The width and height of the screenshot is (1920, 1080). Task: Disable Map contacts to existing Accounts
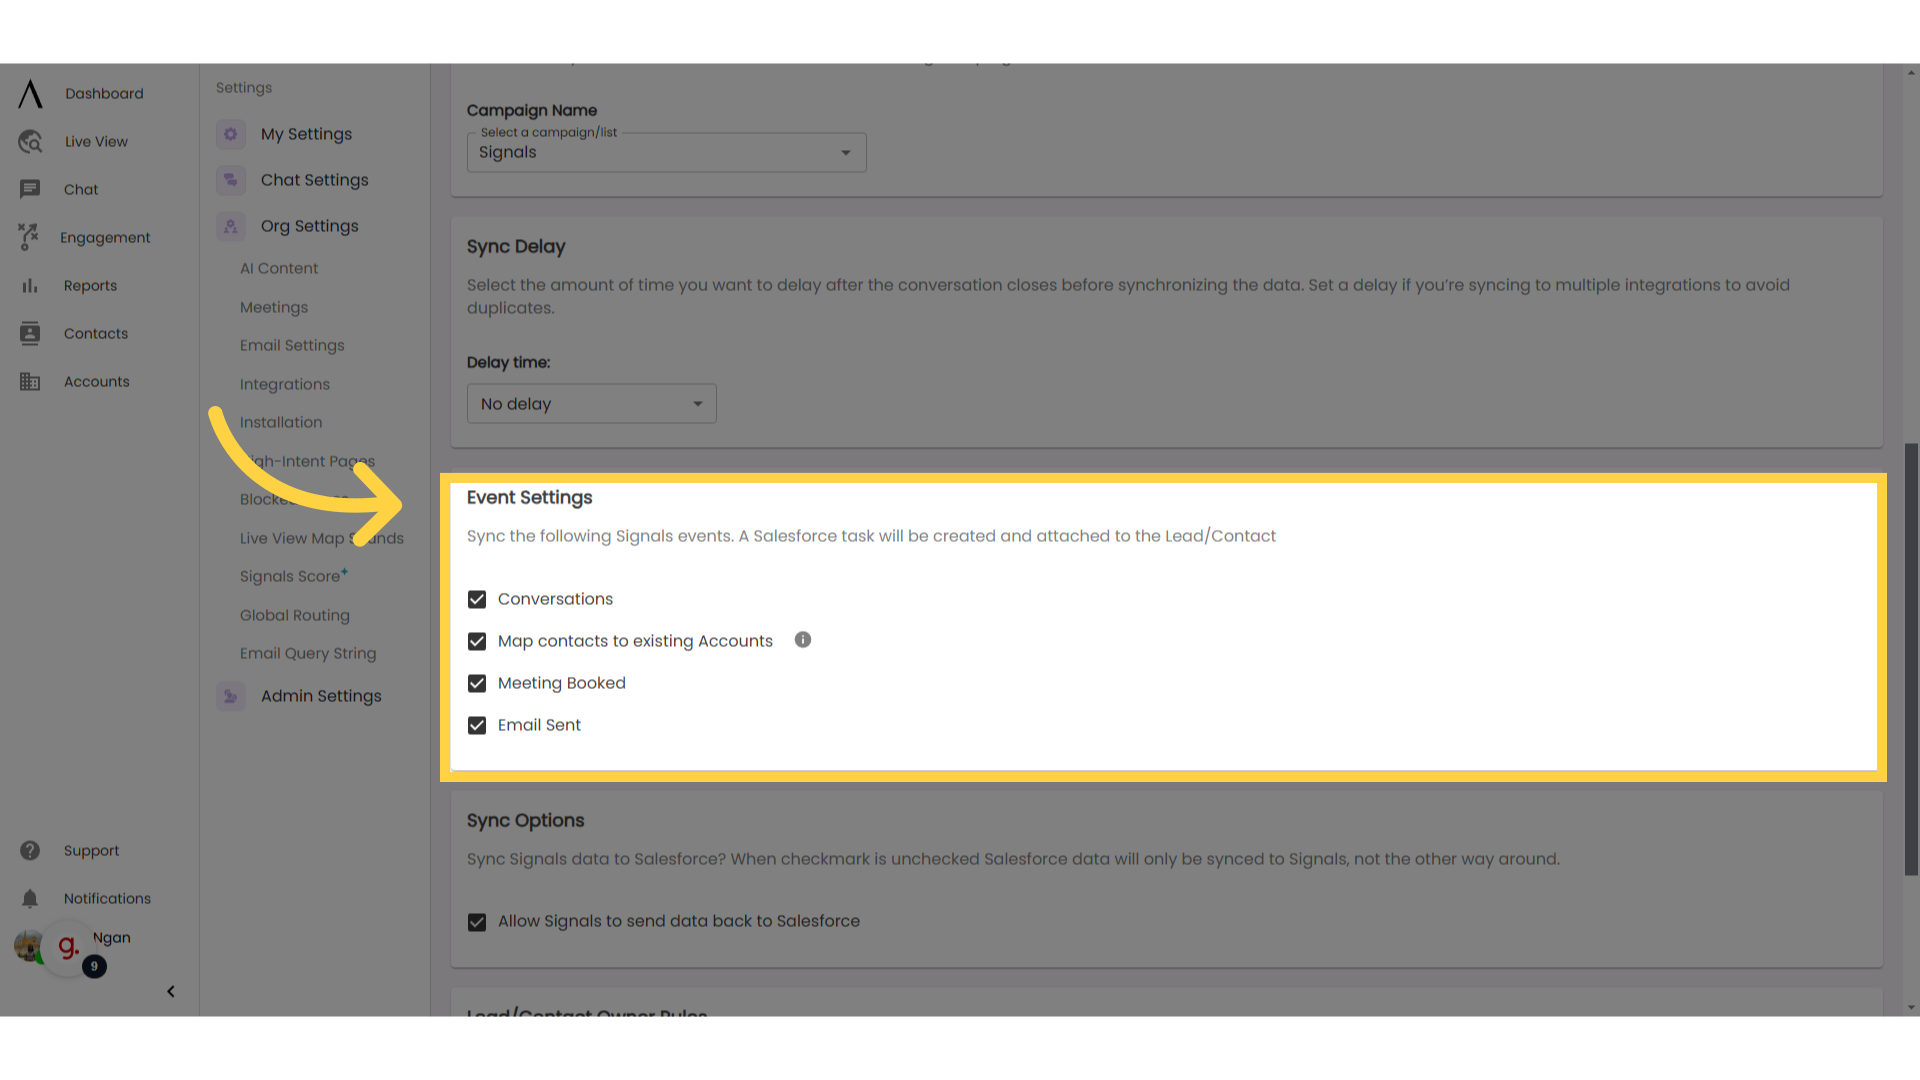click(x=476, y=642)
